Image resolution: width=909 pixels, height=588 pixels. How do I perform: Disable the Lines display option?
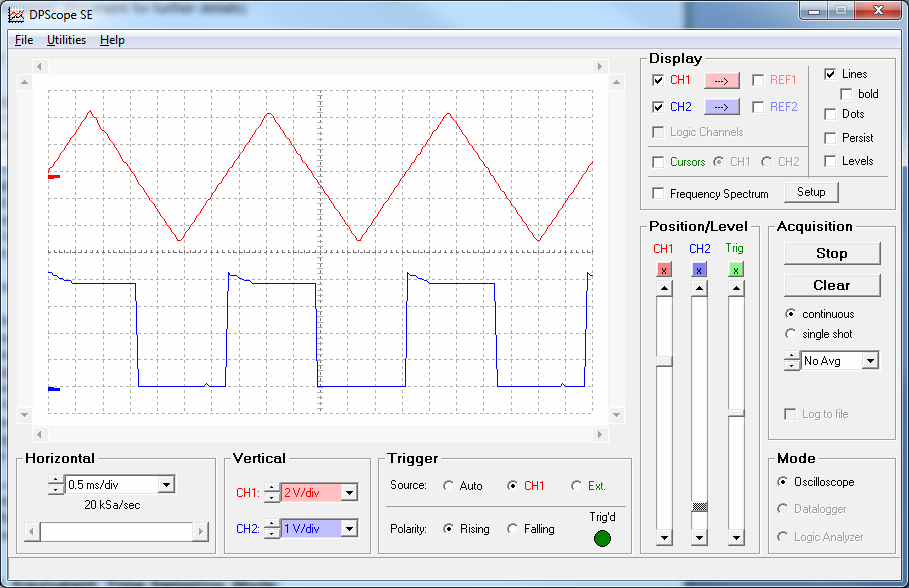tap(829, 73)
